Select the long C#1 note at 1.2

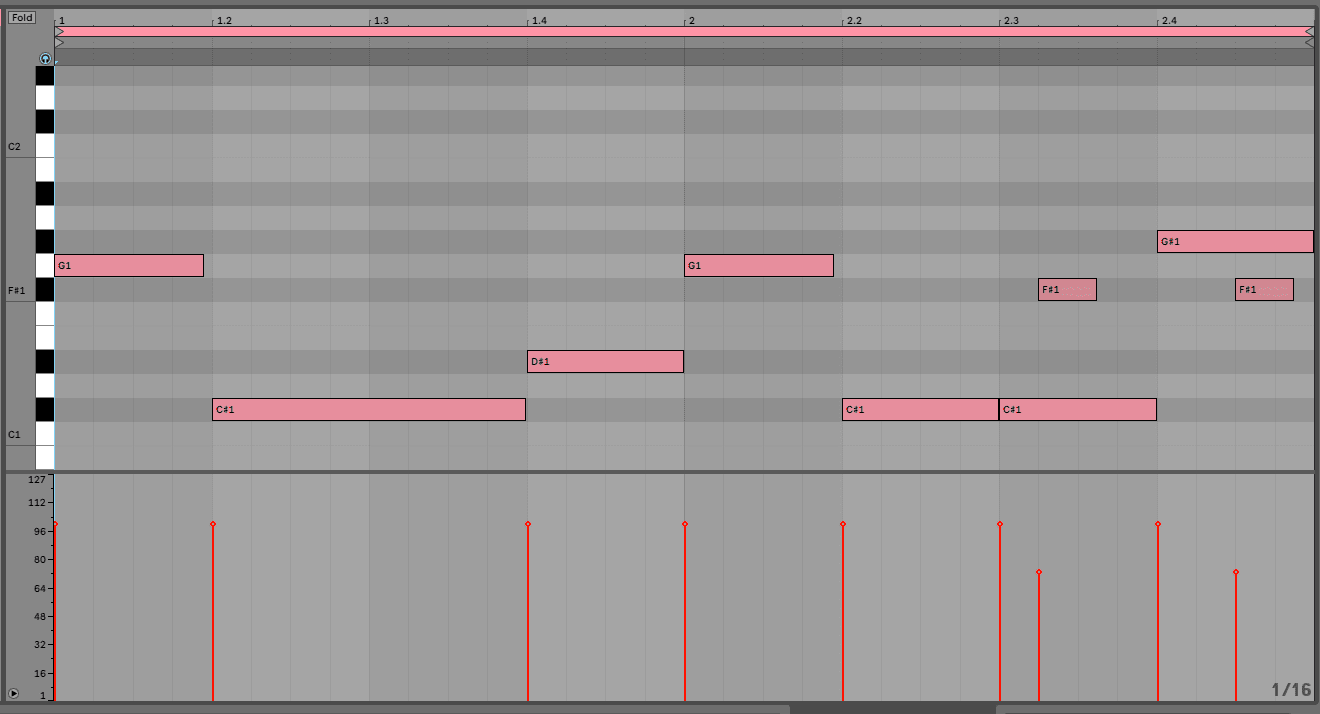pos(369,409)
